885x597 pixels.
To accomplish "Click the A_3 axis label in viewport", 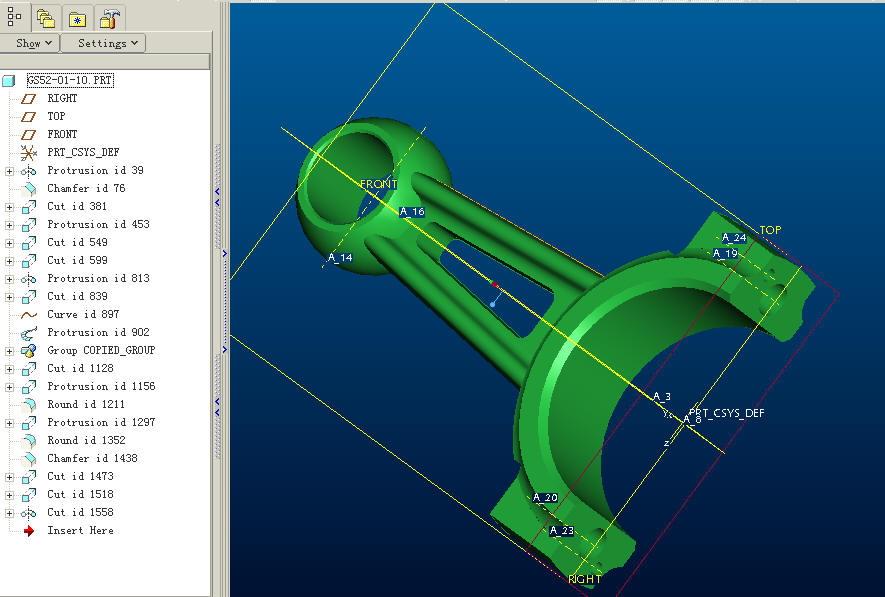I will click(x=662, y=396).
